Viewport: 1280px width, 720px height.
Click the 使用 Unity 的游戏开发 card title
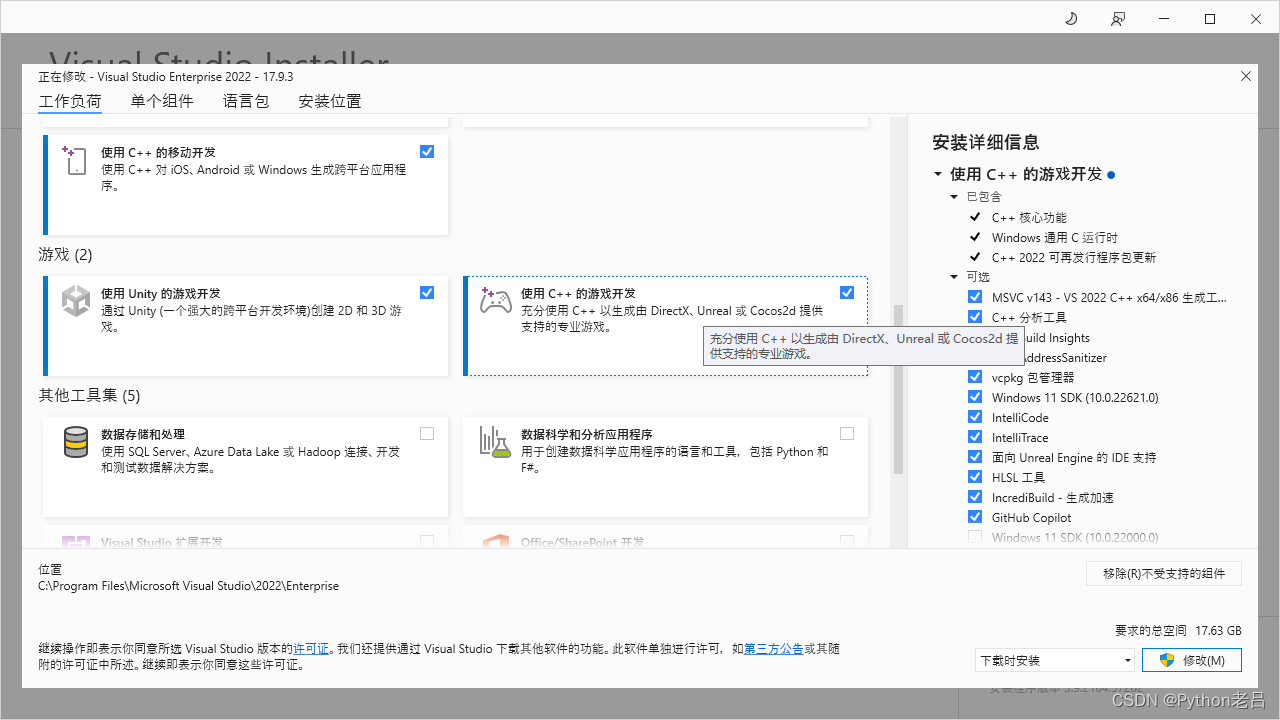pos(161,294)
